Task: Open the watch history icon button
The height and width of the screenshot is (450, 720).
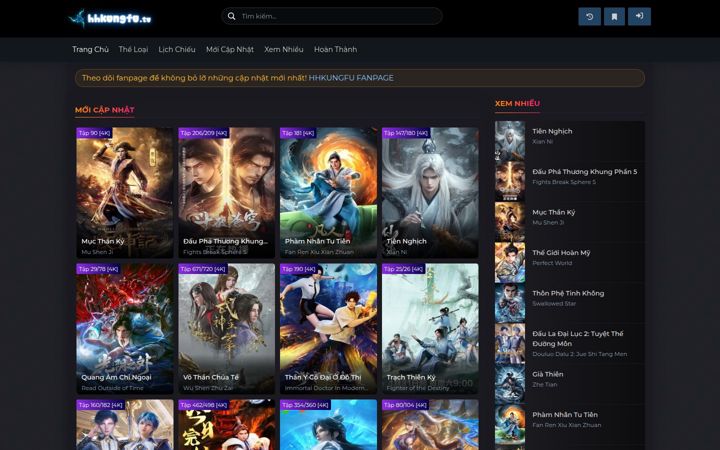Action: tap(590, 17)
